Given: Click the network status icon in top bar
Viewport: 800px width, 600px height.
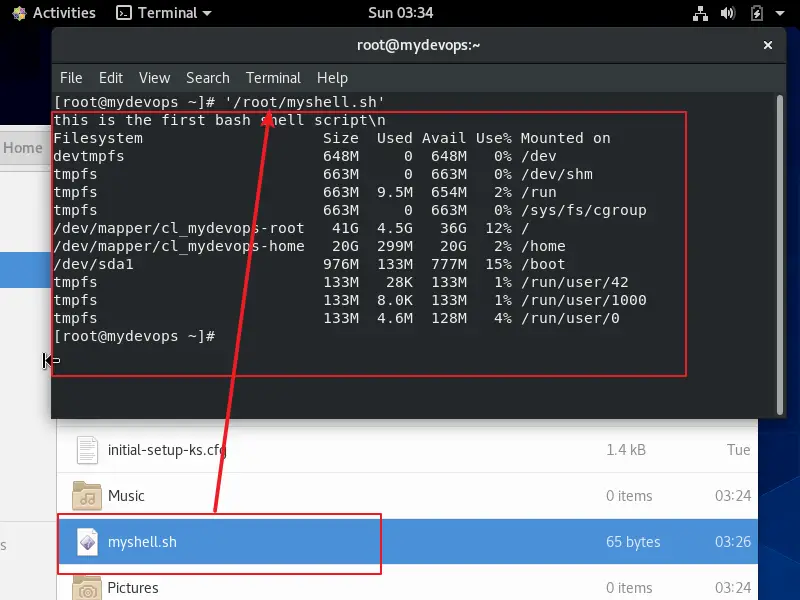Looking at the screenshot, I should pos(700,13).
